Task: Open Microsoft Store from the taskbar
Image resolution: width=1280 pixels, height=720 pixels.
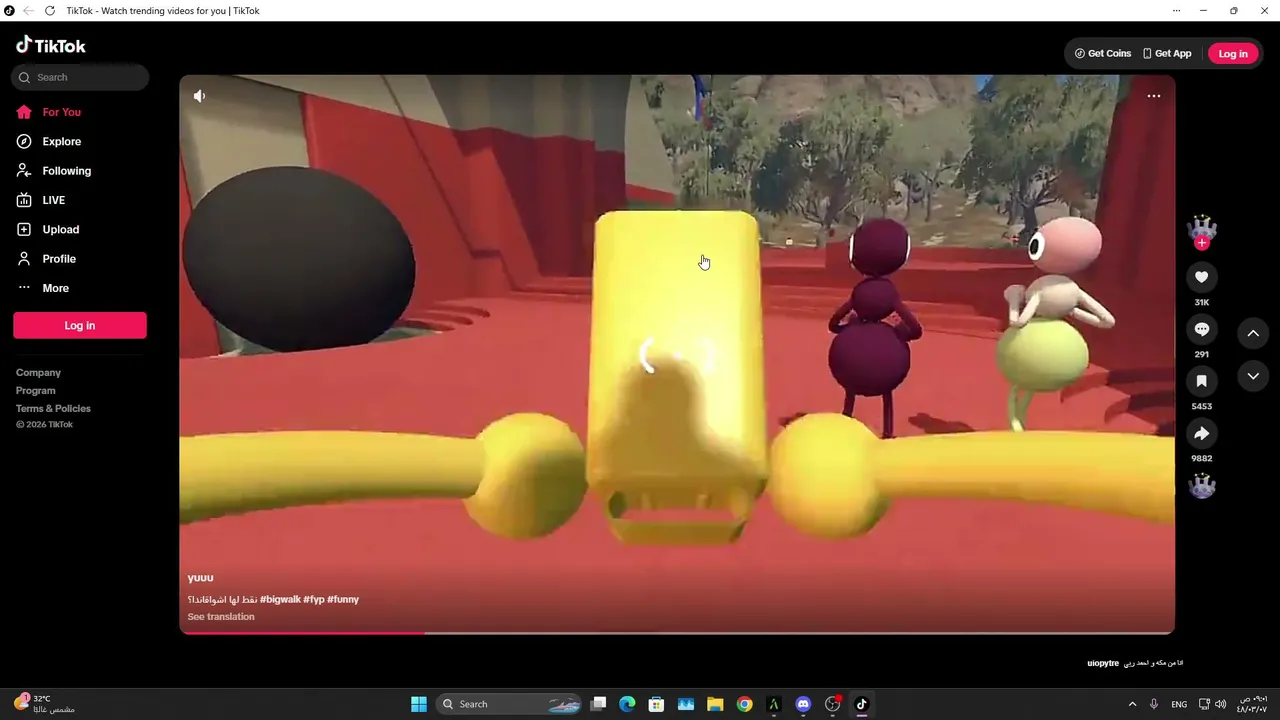Action: click(x=656, y=704)
